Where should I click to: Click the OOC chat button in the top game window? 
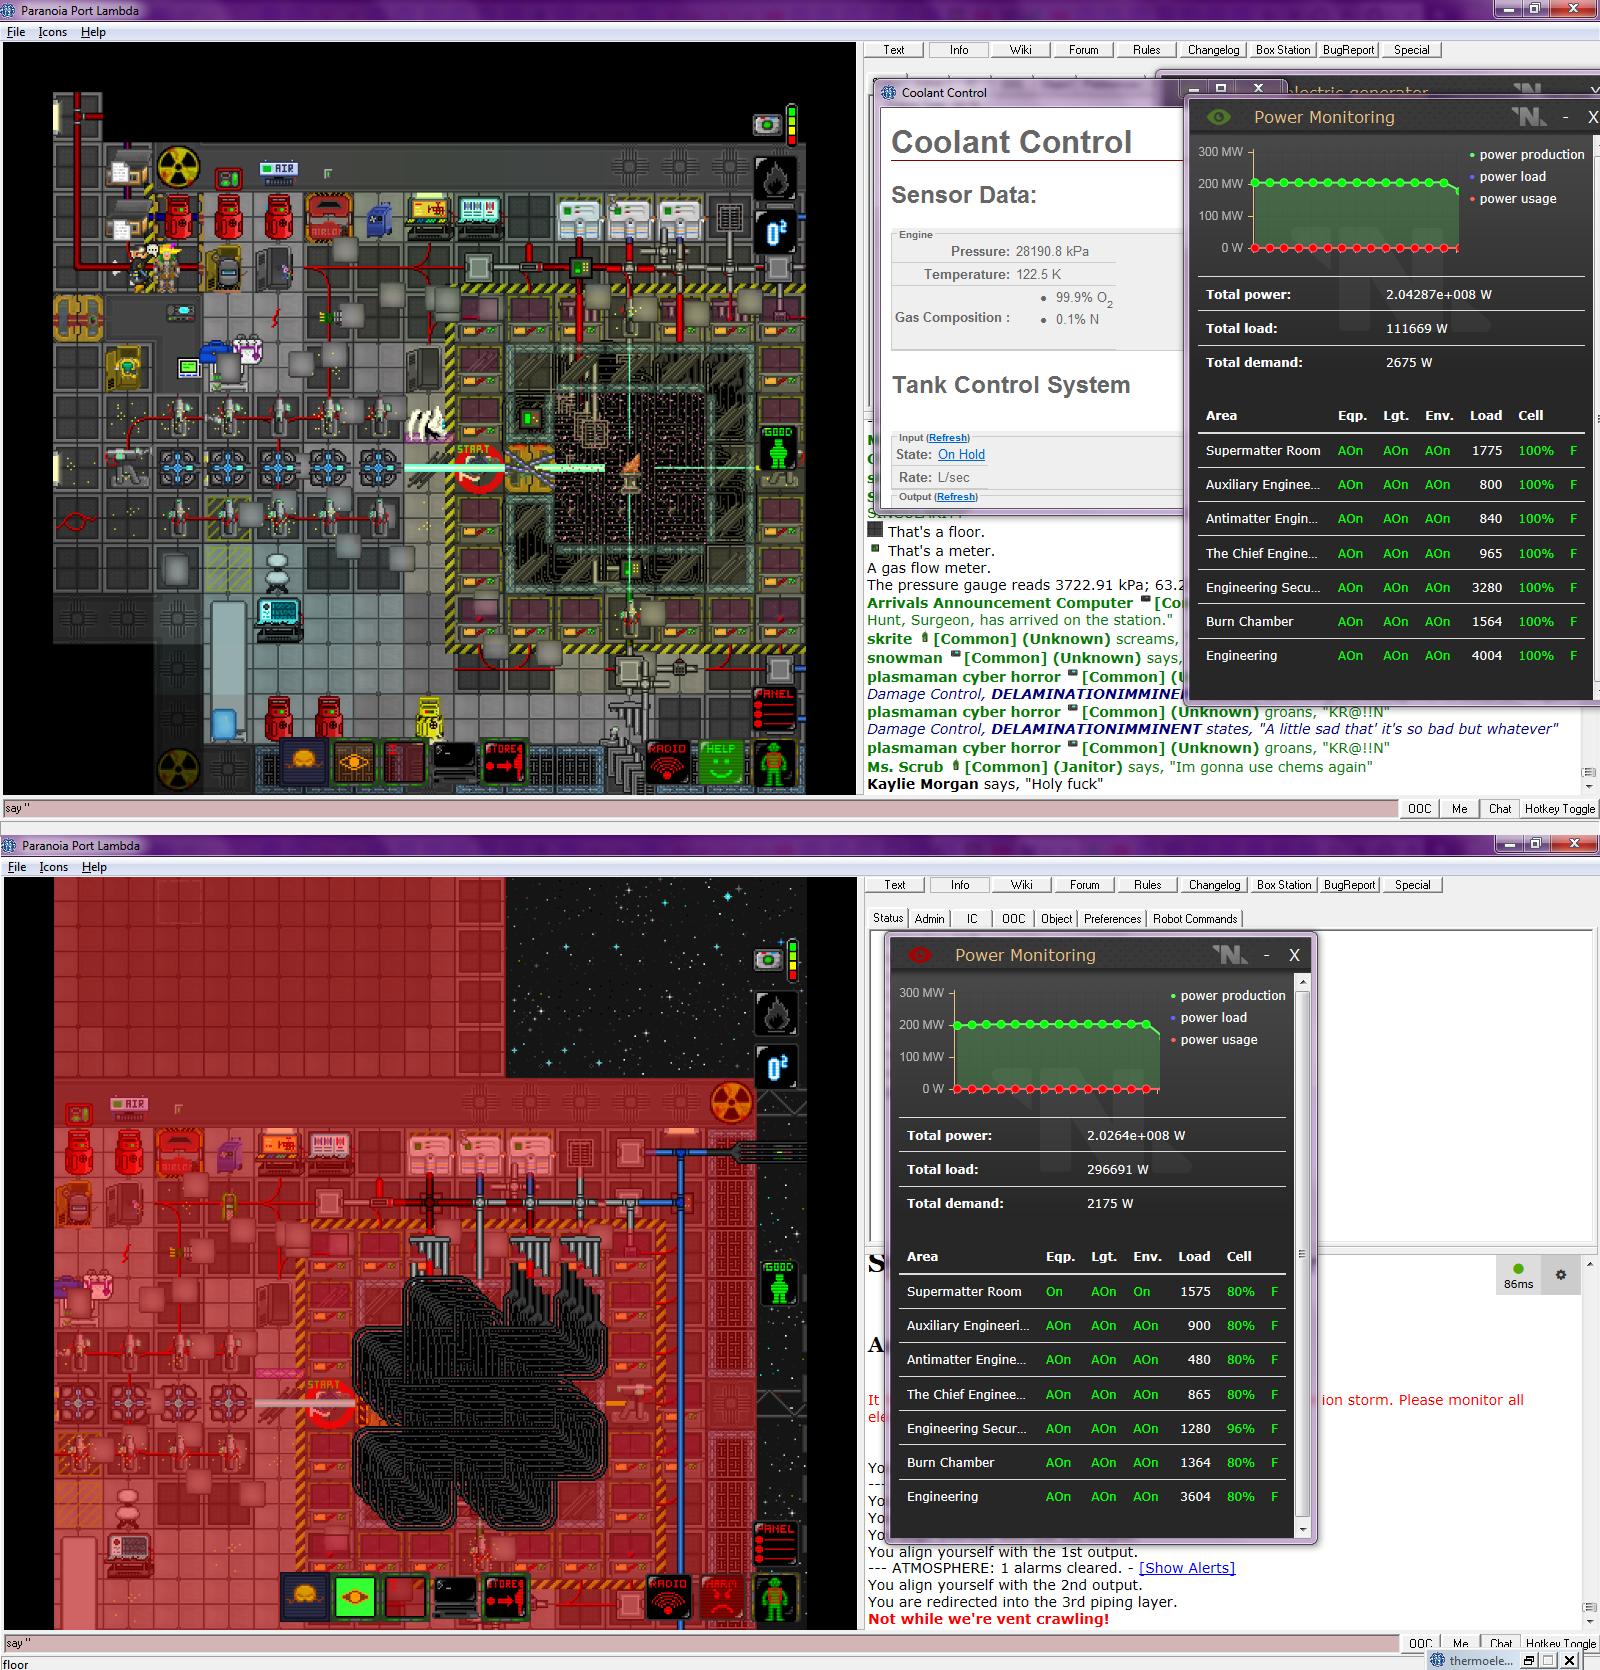pos(1420,809)
